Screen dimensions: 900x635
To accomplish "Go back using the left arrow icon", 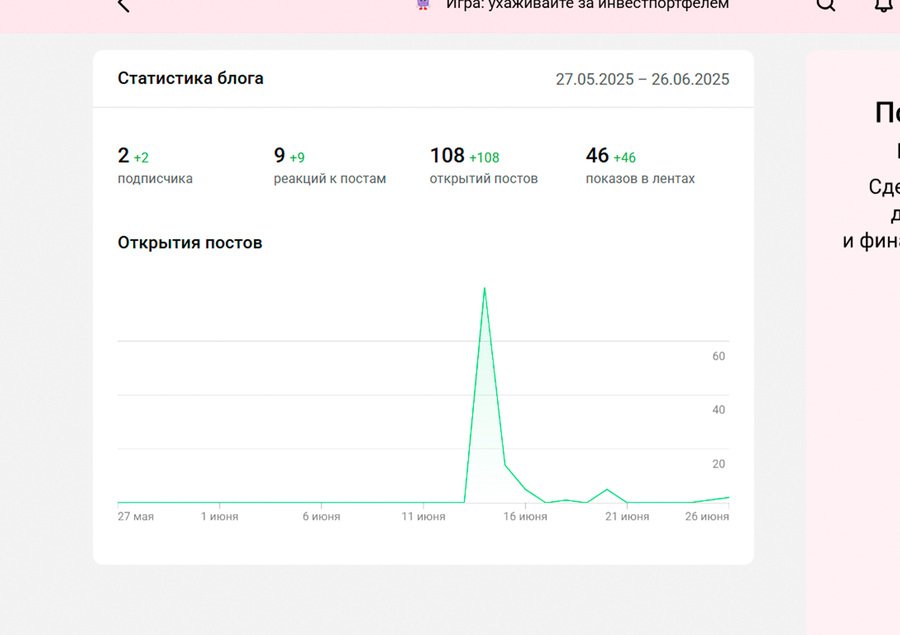I will pyautogui.click(x=123, y=5).
